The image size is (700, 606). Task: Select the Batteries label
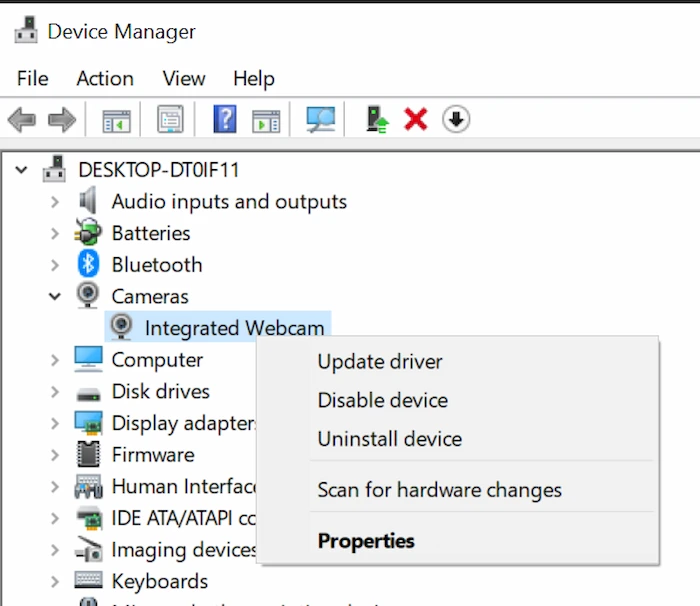click(151, 234)
